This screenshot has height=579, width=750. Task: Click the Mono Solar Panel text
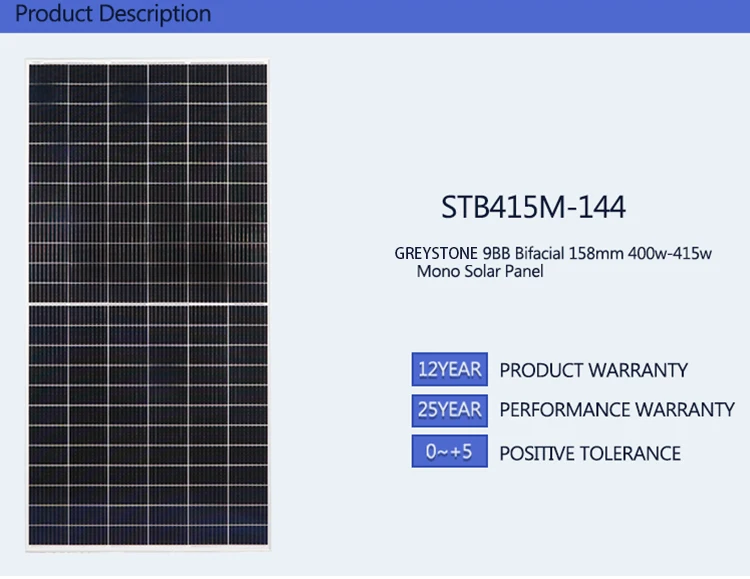(480, 272)
